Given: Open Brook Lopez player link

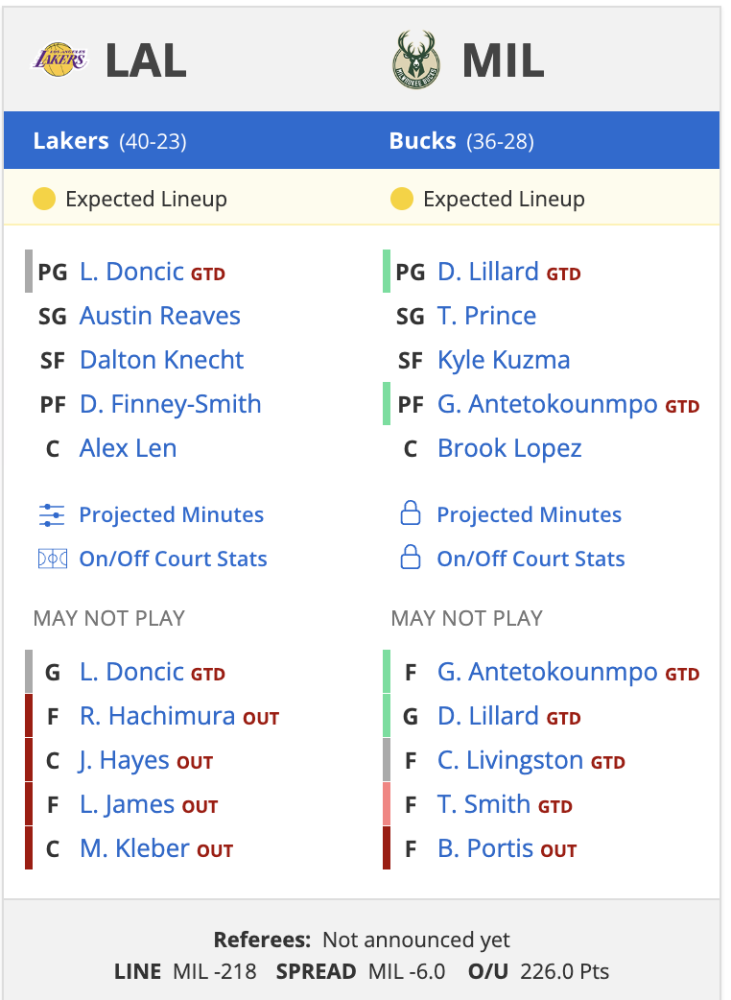Looking at the screenshot, I should click(x=510, y=448).
